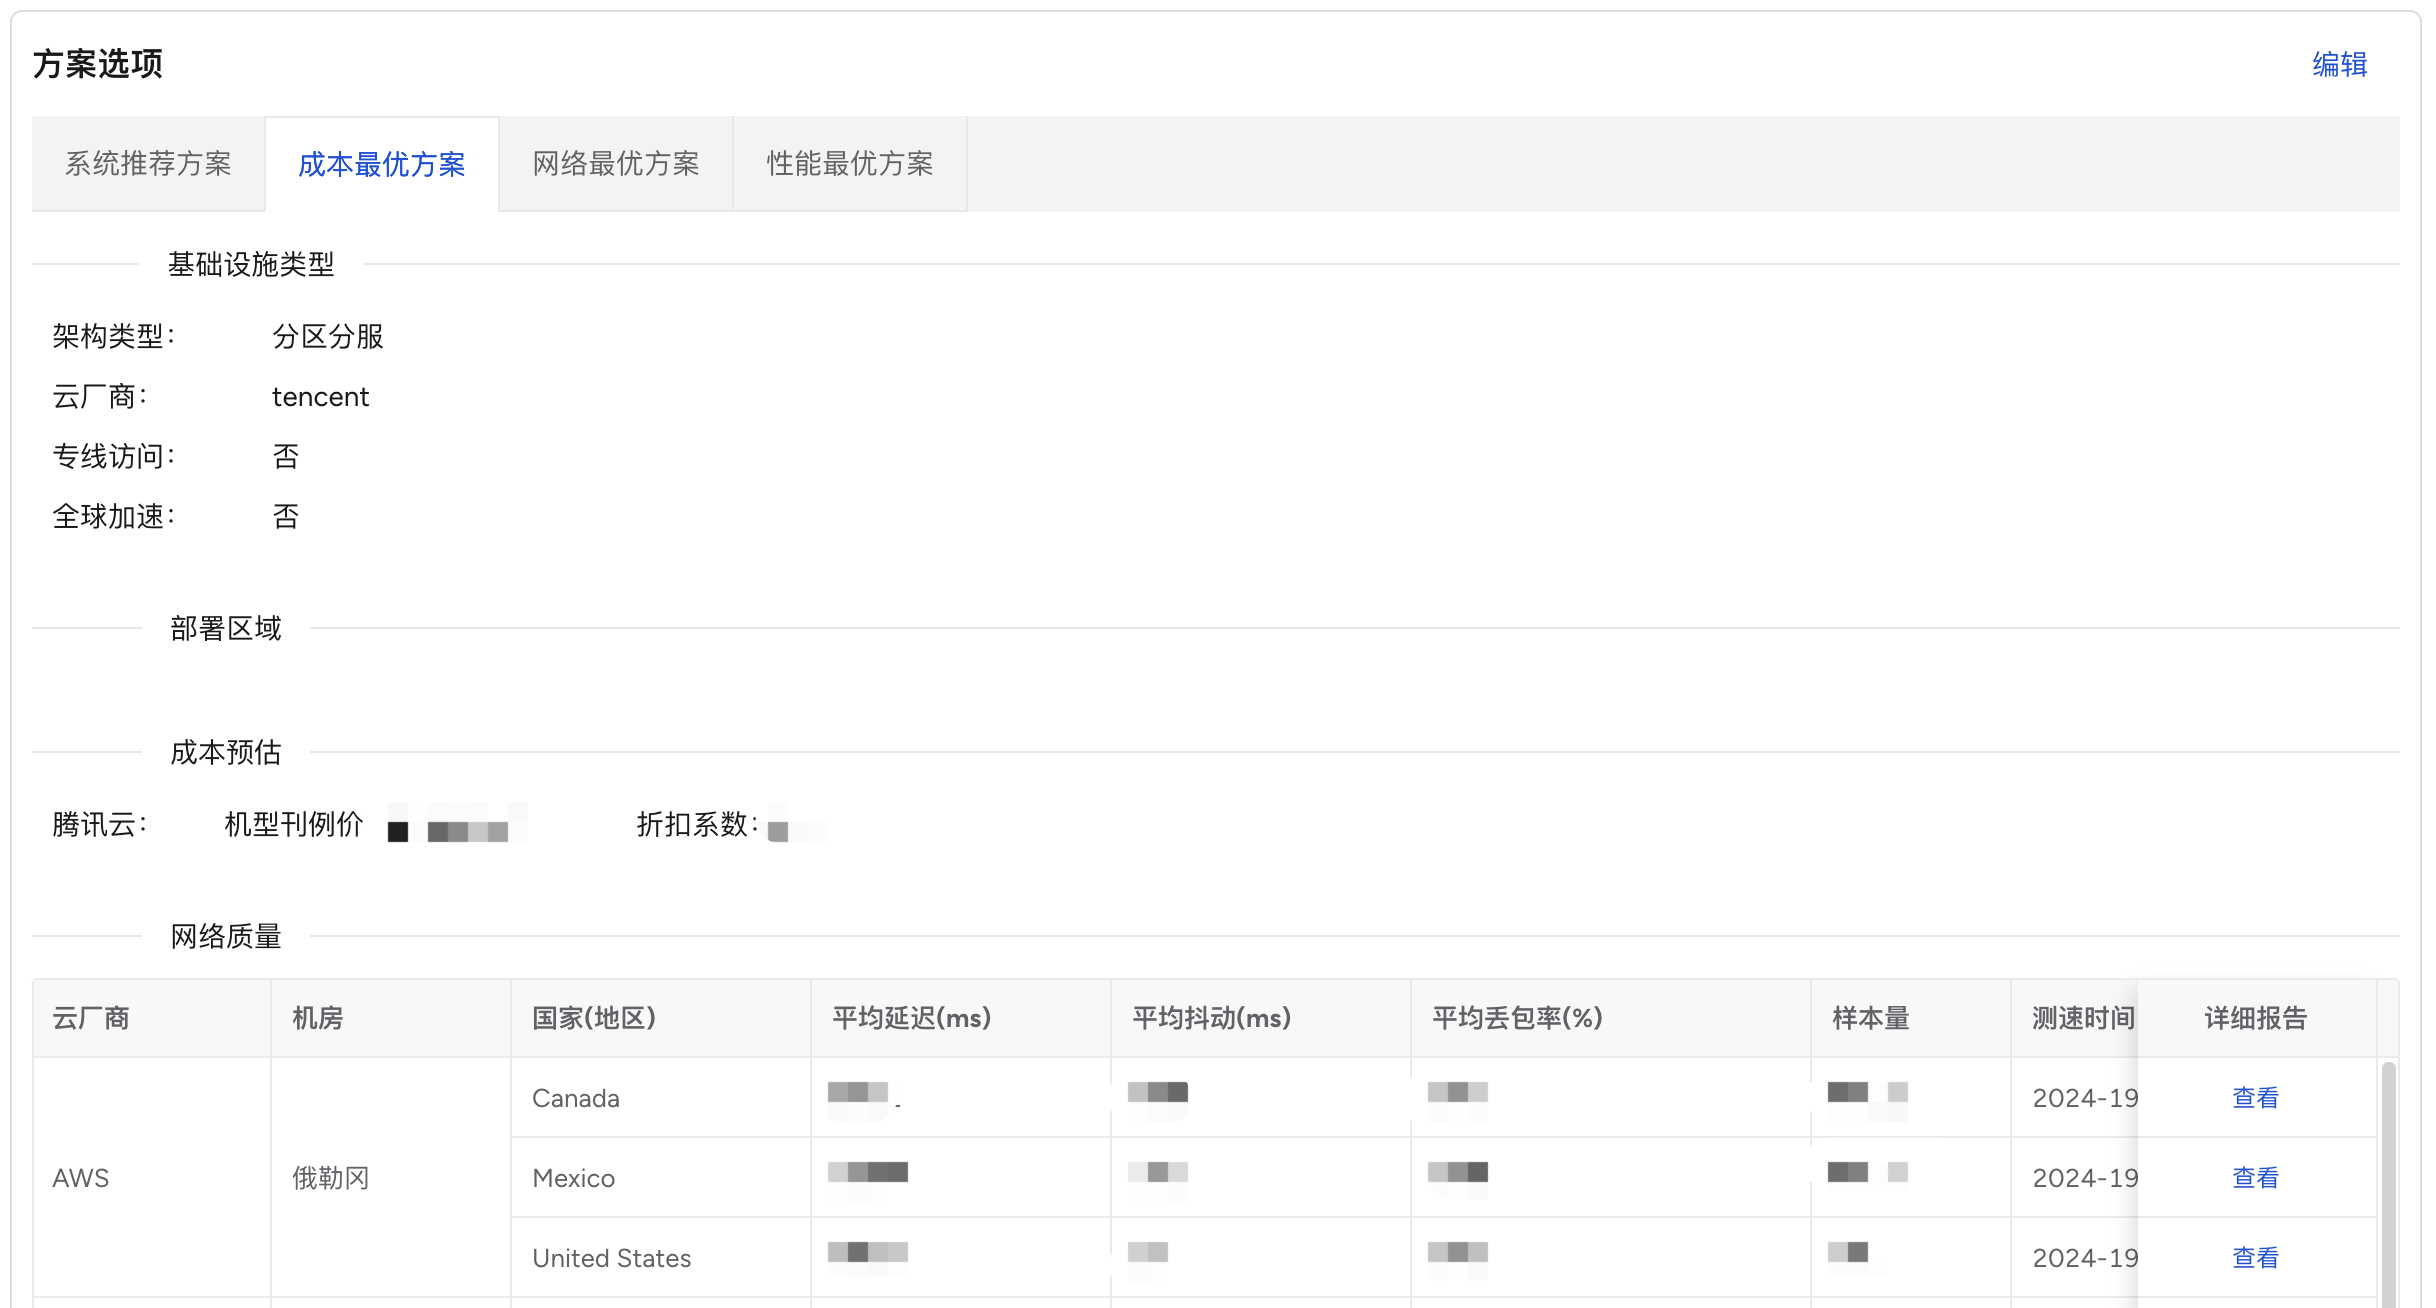The width and height of the screenshot is (2436, 1308).
Task: Click the 平均延迟(ms) column header
Action: (911, 1018)
